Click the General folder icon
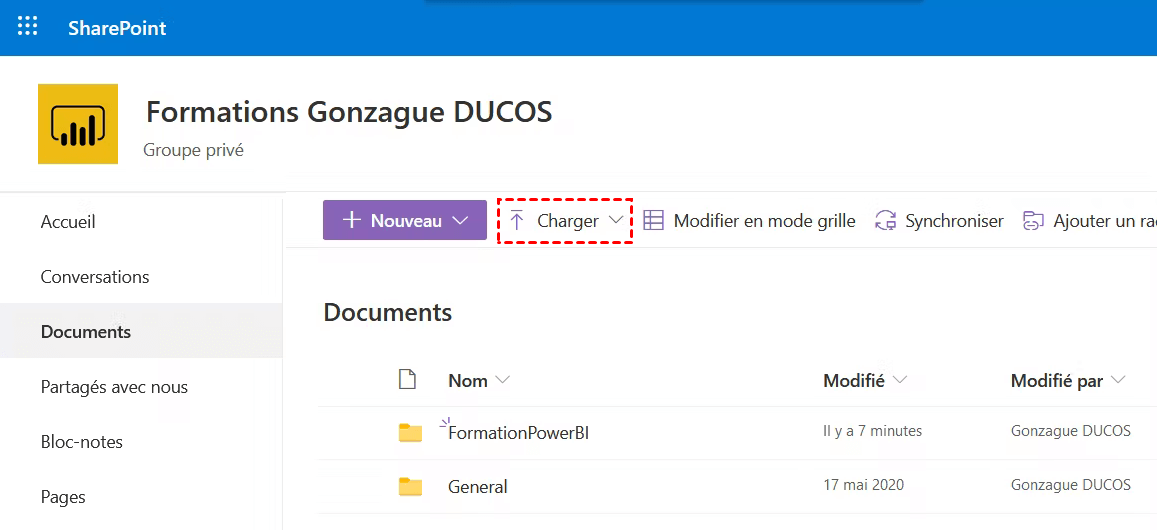This screenshot has height=530, width=1157. point(410,487)
